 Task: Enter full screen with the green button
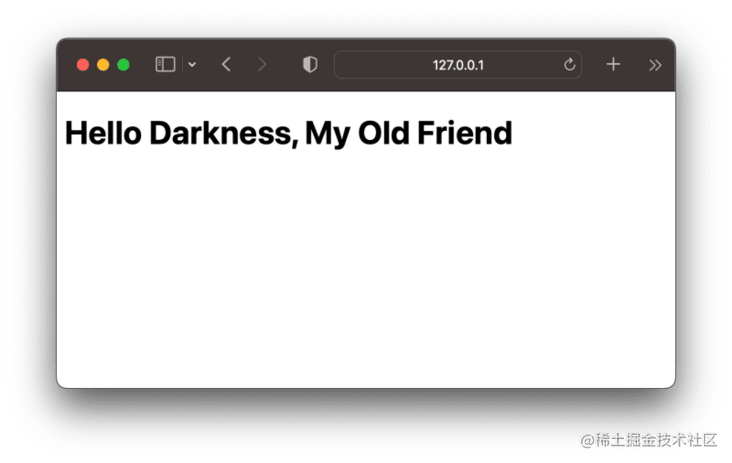coord(123,65)
